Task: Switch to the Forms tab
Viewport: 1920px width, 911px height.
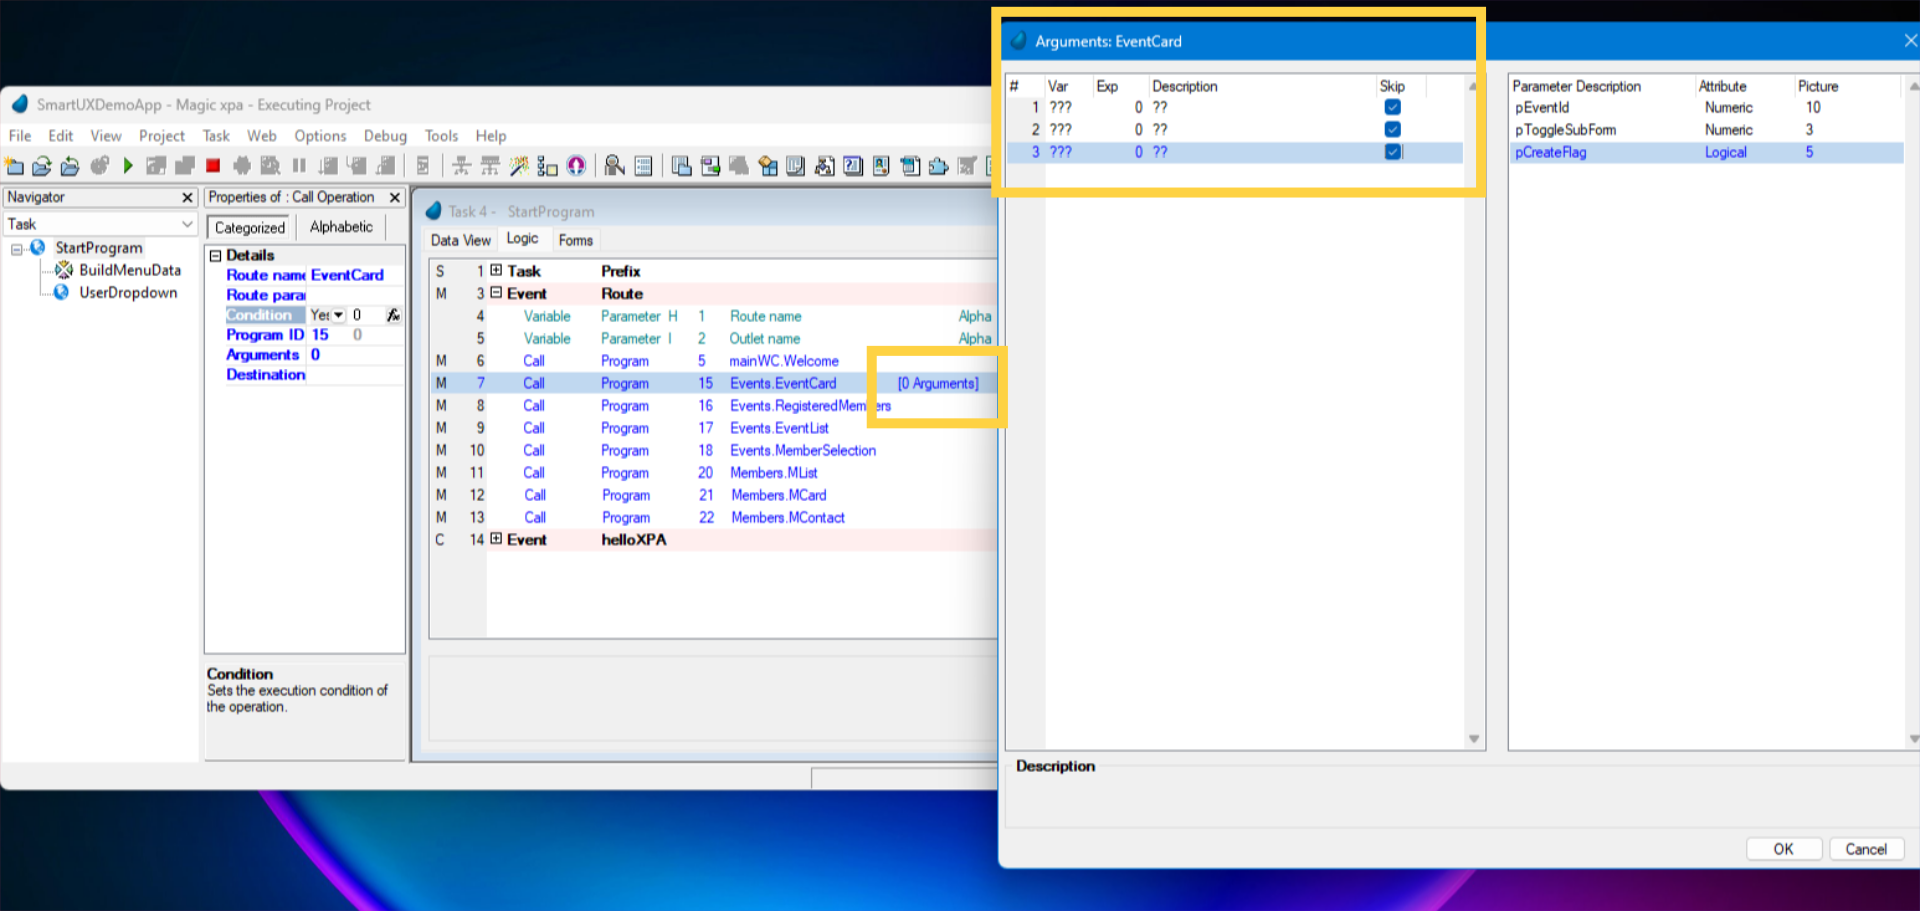Action: pyautogui.click(x=575, y=239)
